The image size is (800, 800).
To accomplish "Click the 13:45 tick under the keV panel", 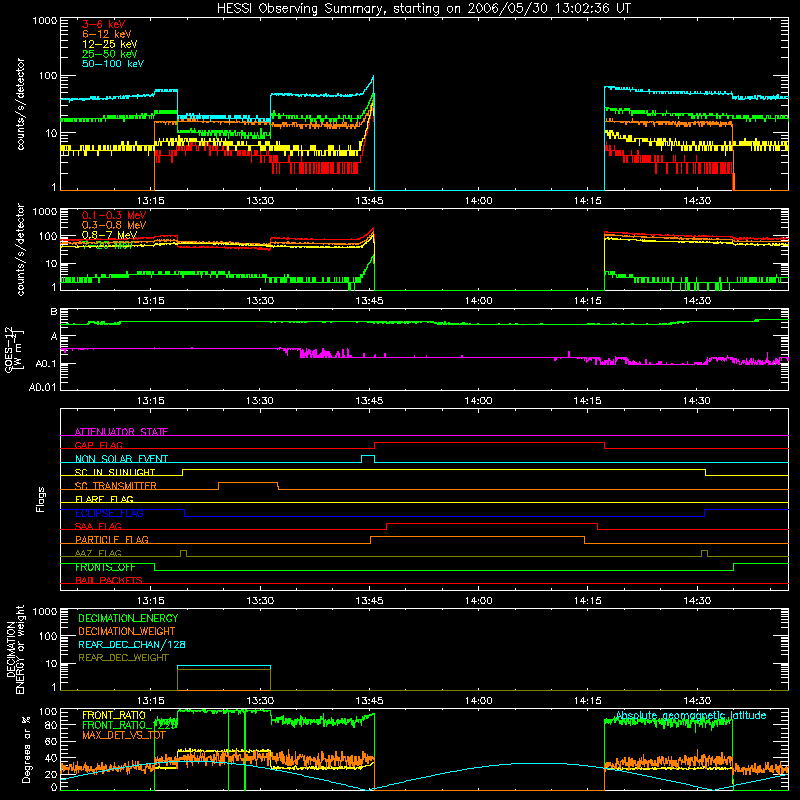I will (369, 201).
